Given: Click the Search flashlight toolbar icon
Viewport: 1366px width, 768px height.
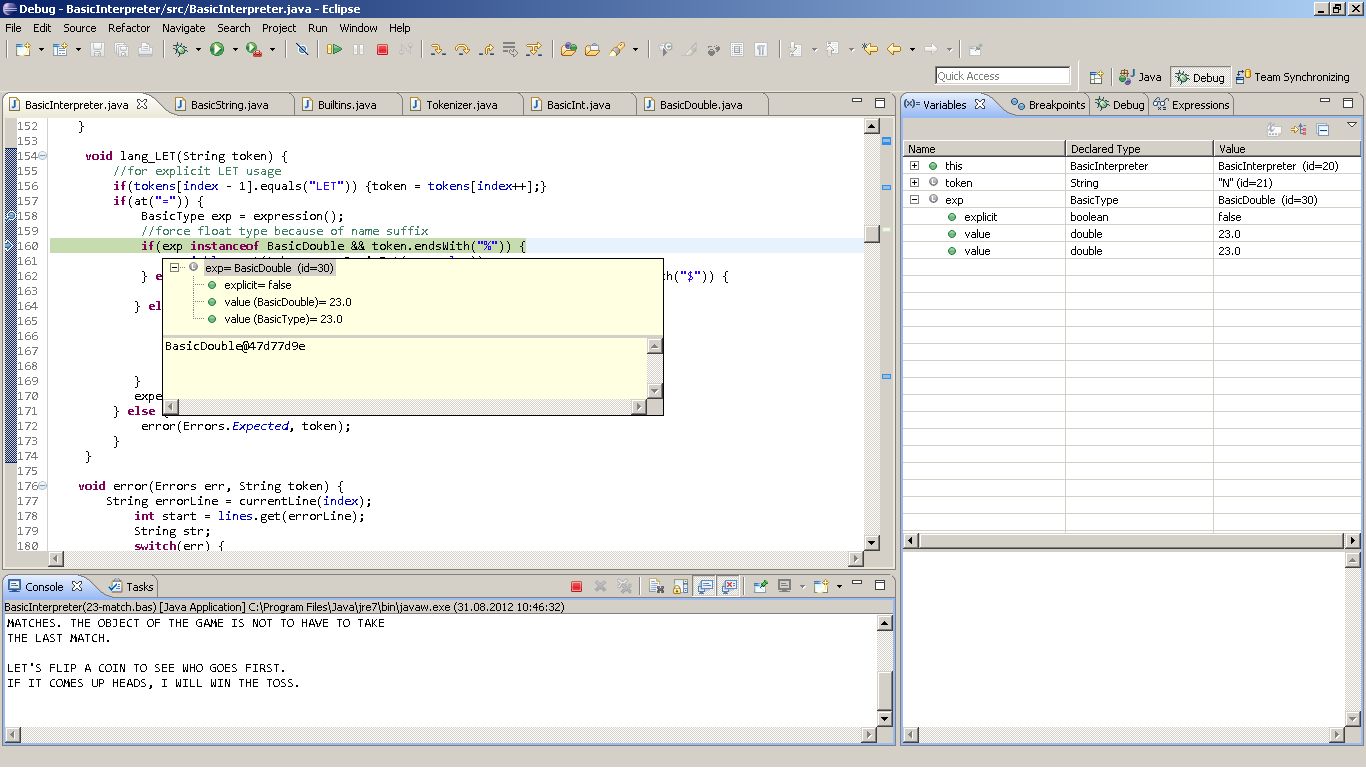Looking at the screenshot, I should click(x=617, y=49).
